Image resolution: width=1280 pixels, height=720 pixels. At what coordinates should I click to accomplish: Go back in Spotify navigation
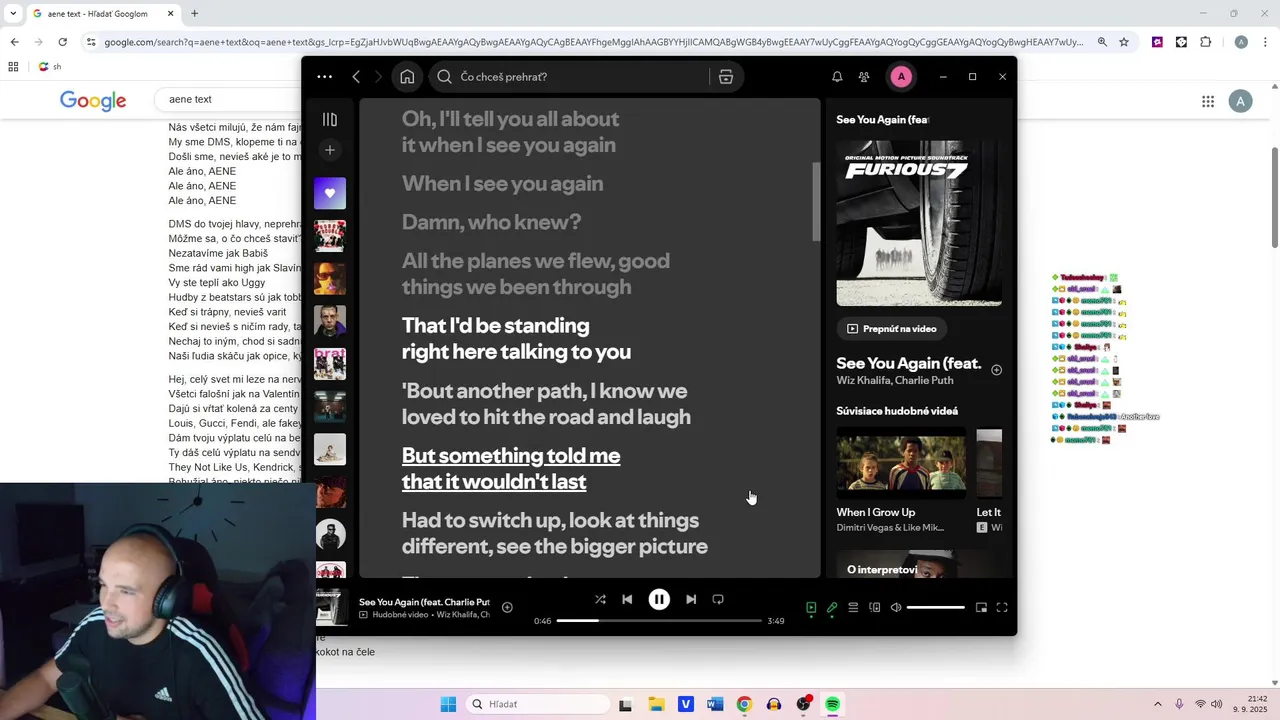[356, 77]
